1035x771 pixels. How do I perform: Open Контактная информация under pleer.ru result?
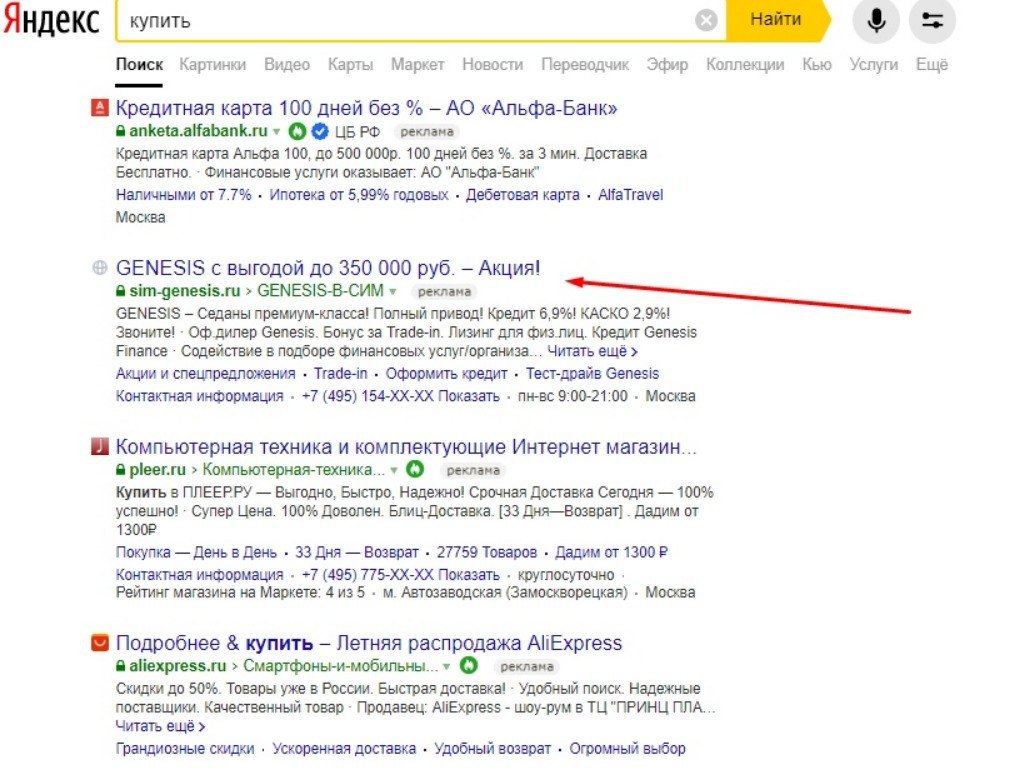click(199, 575)
